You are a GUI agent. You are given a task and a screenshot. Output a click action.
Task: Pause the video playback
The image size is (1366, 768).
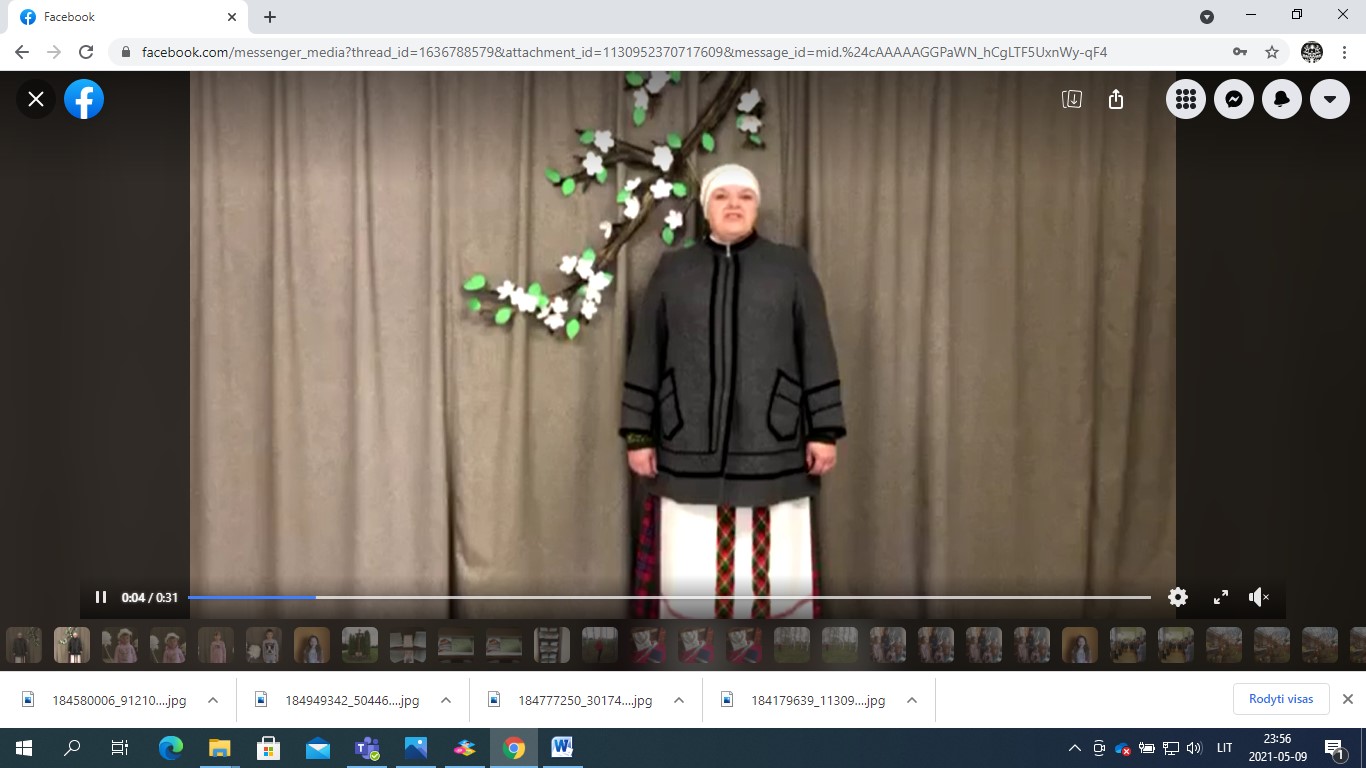pyautogui.click(x=101, y=597)
